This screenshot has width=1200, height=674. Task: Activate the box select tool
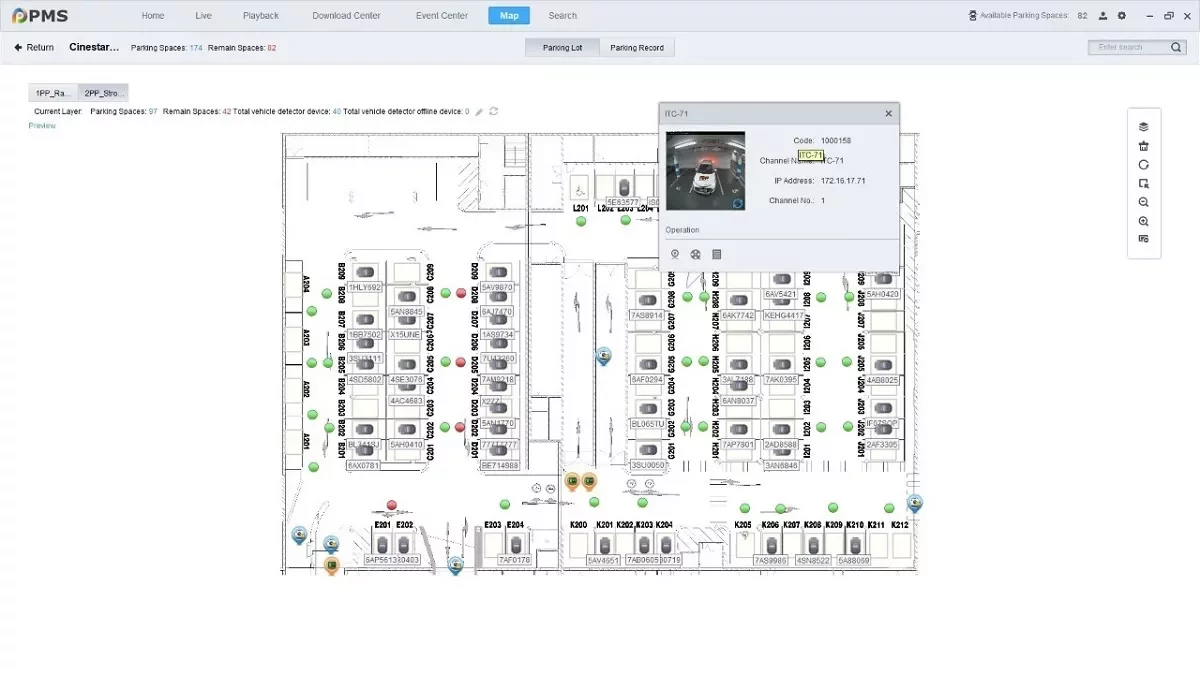pyautogui.click(x=1143, y=184)
